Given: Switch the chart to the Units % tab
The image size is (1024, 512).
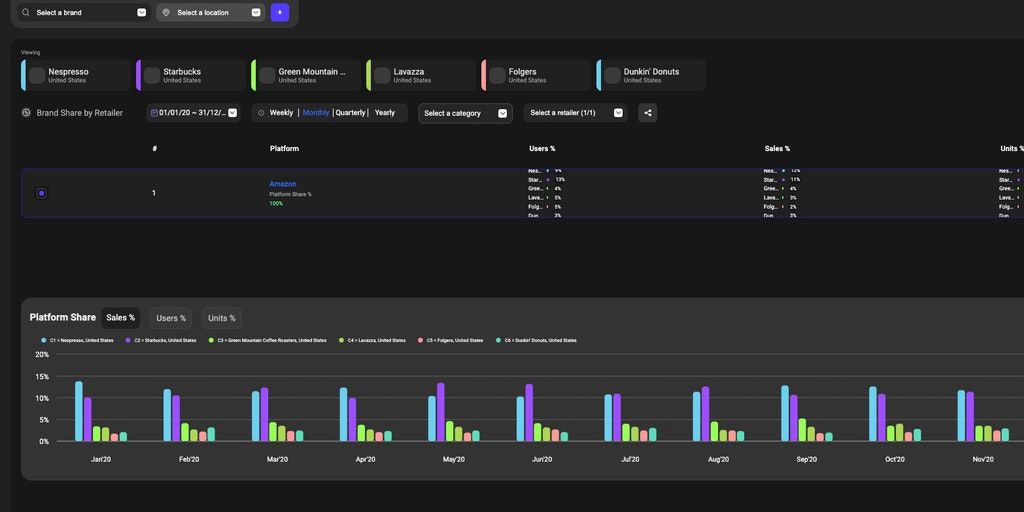Looking at the screenshot, I should tap(222, 318).
